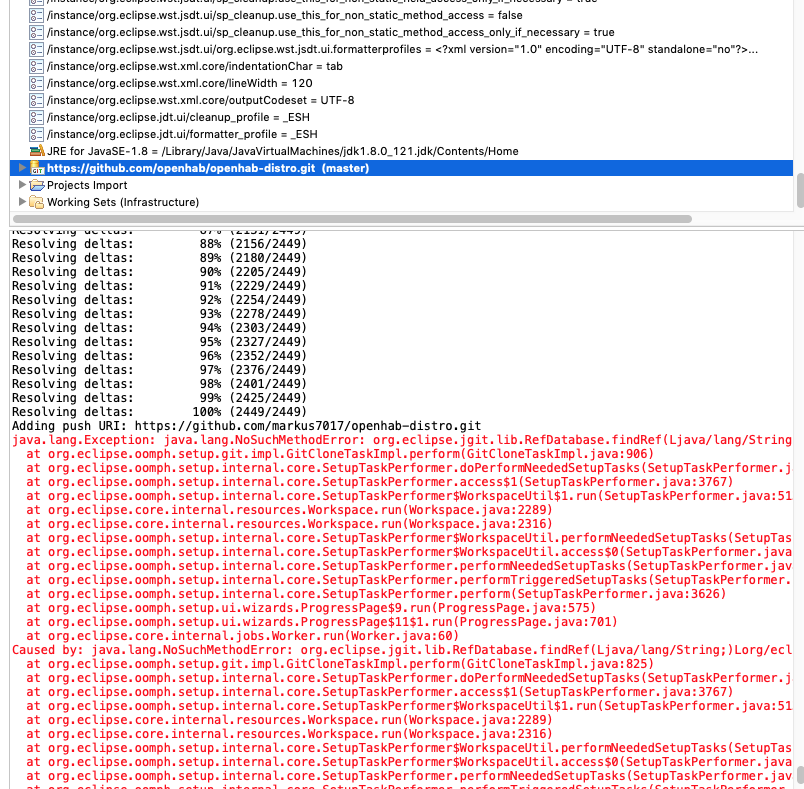804x789 pixels.
Task: Select the https://github.com/openhab/openhab-distro.git (master) row
Action: pos(401,168)
